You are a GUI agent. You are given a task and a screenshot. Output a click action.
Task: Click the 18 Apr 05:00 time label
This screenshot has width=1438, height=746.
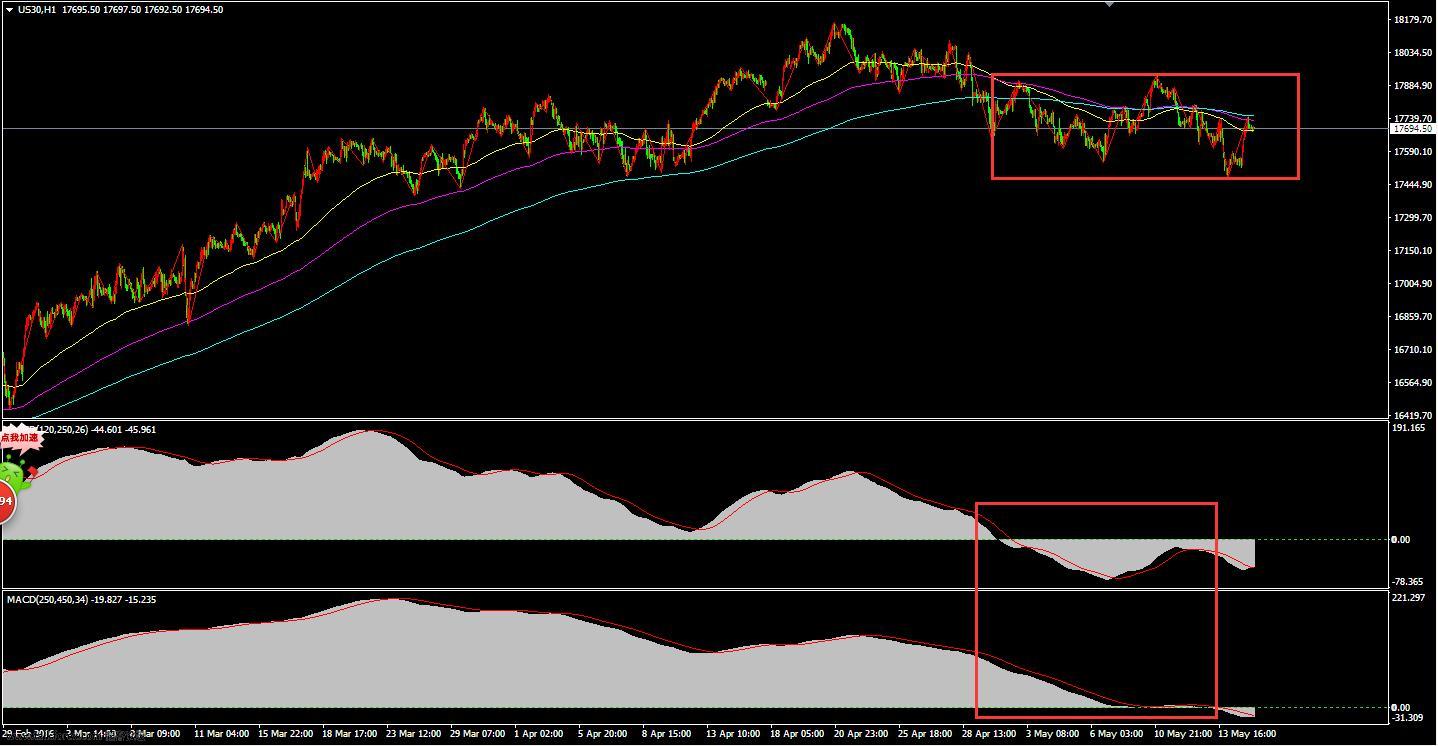pyautogui.click(x=797, y=734)
